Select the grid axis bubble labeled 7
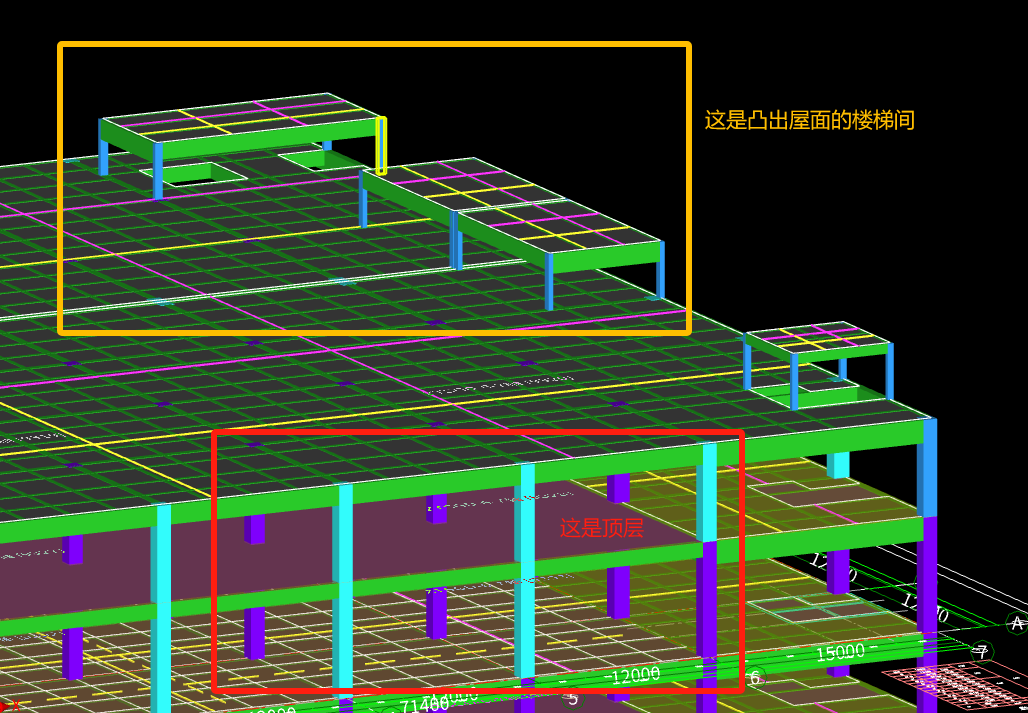1028x713 pixels. (981, 652)
